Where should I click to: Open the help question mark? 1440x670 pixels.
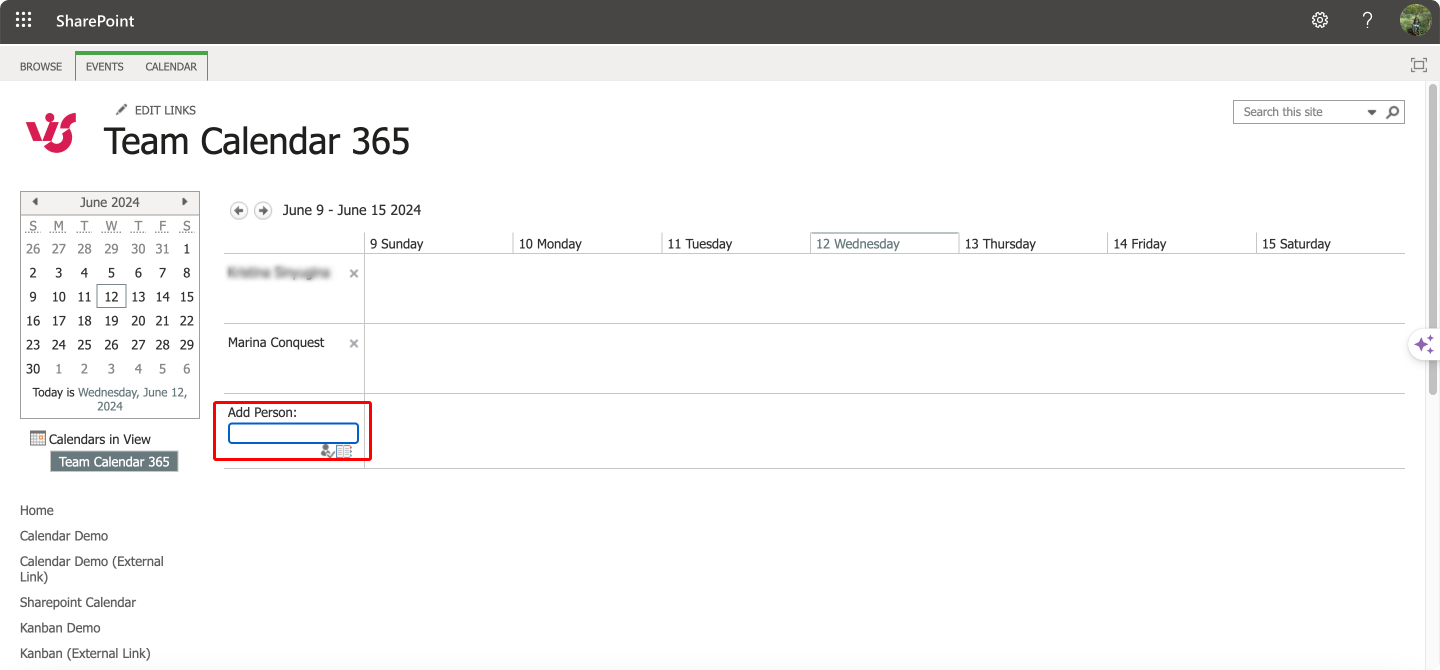click(x=1368, y=20)
